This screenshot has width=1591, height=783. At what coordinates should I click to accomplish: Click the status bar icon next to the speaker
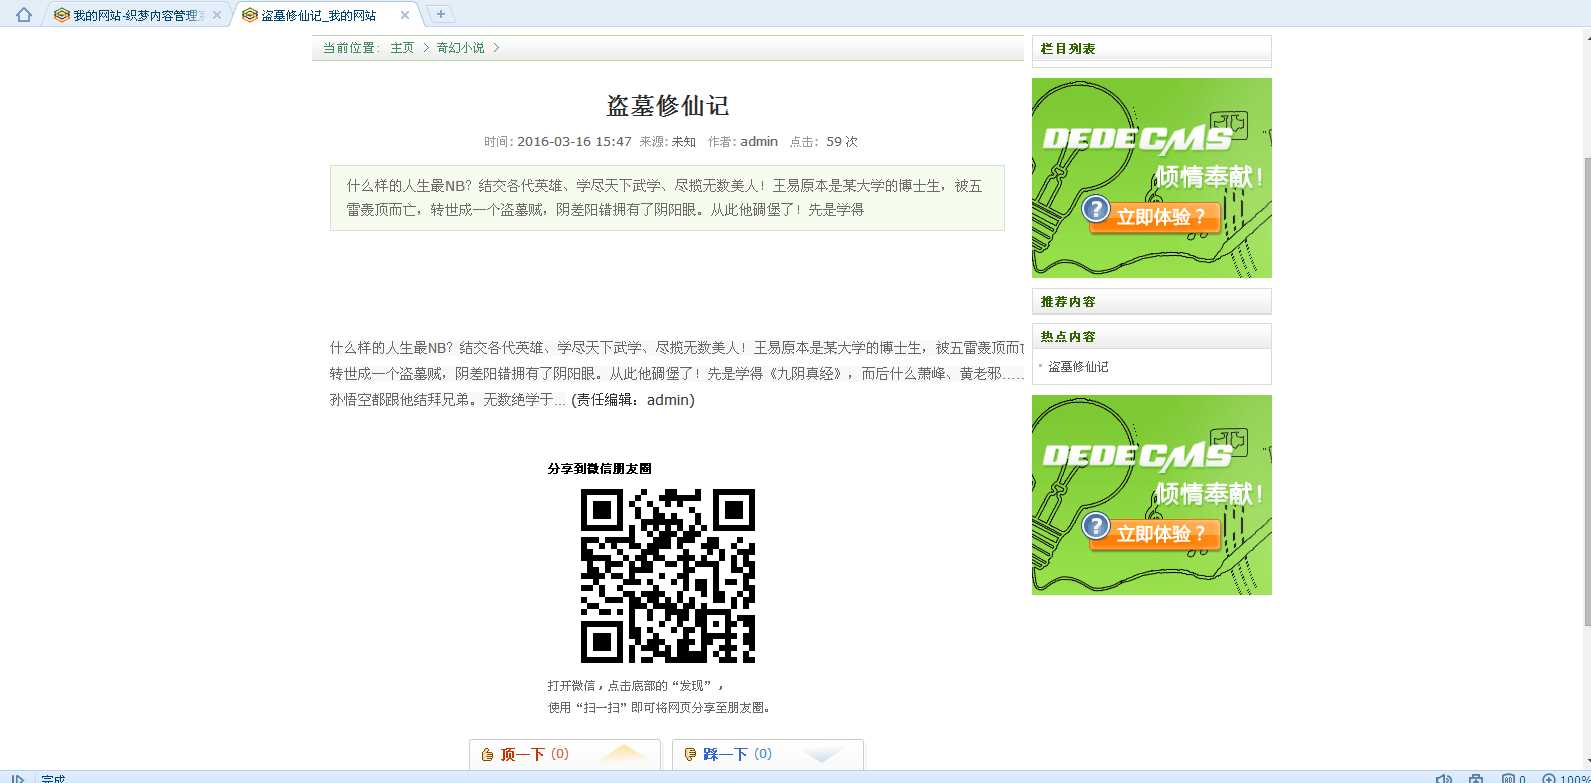pyautogui.click(x=1476, y=778)
